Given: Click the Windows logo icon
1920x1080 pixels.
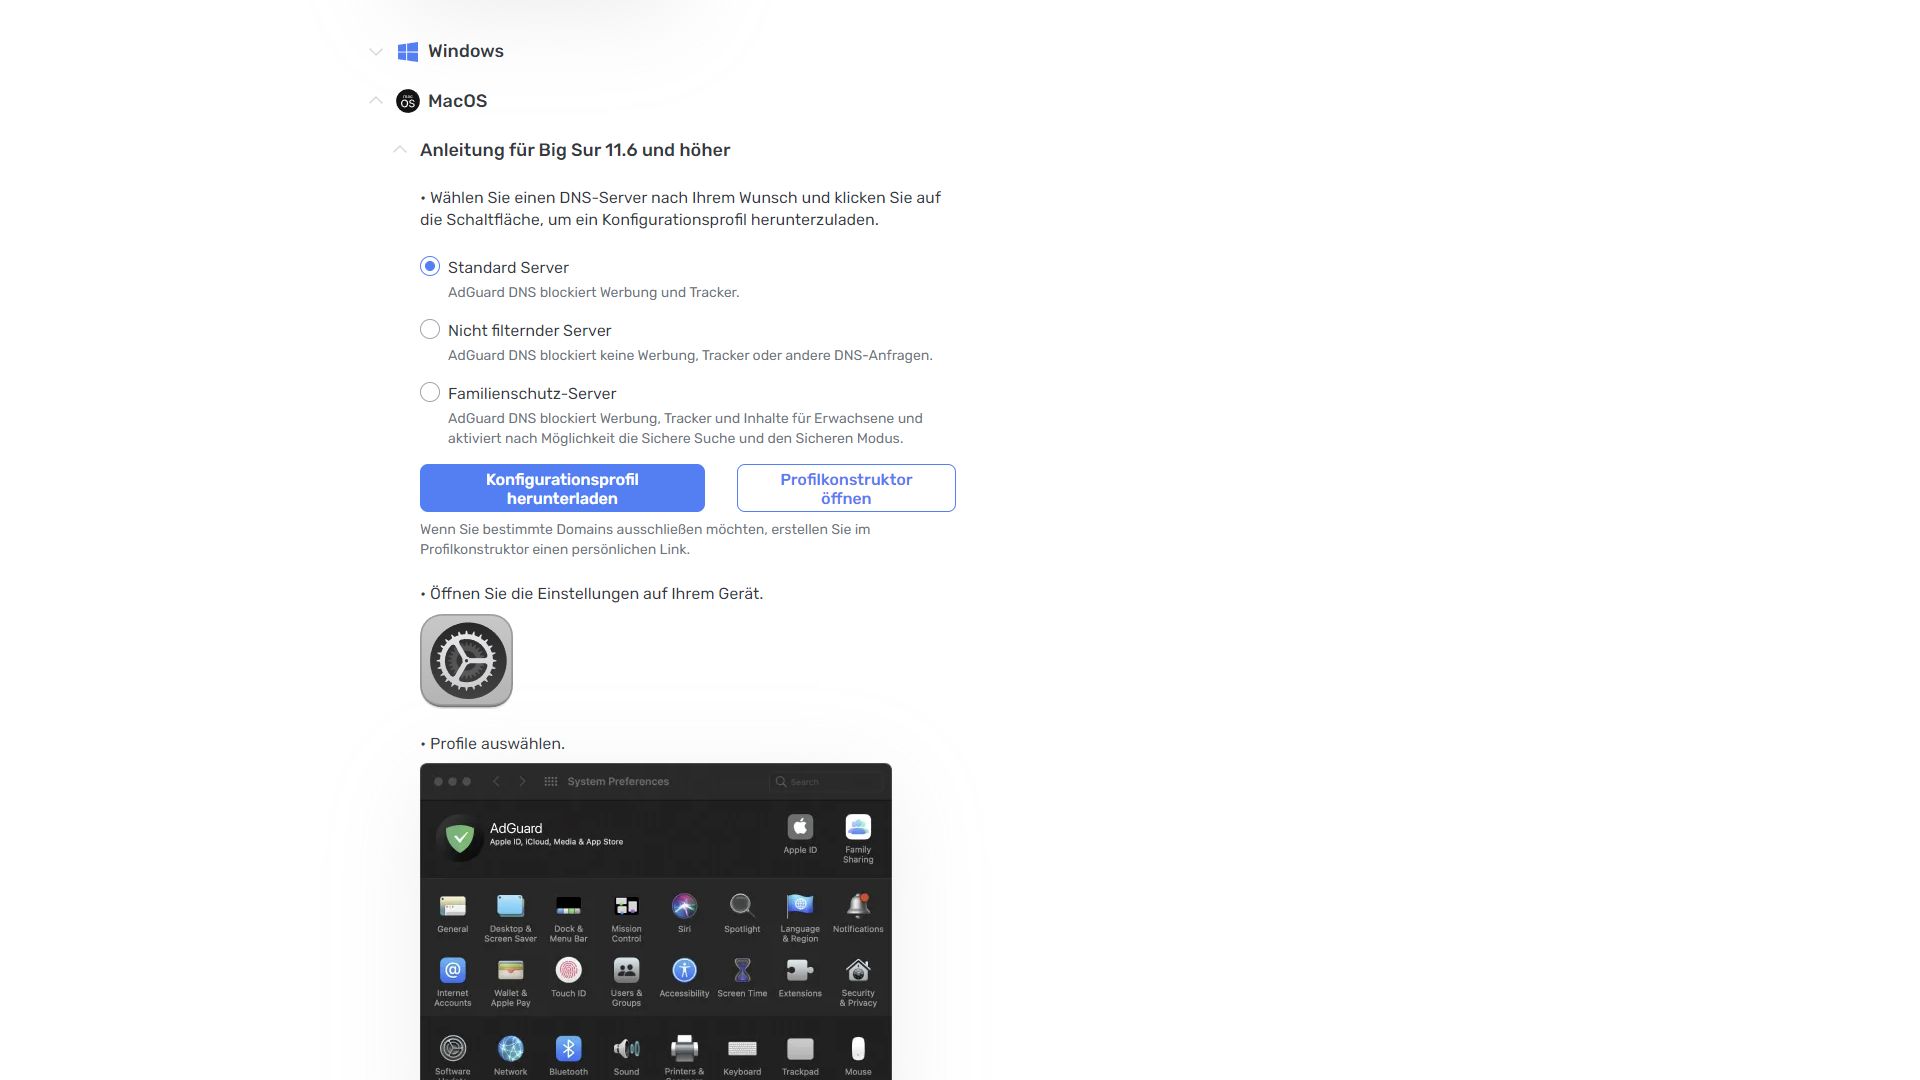Looking at the screenshot, I should pyautogui.click(x=408, y=52).
